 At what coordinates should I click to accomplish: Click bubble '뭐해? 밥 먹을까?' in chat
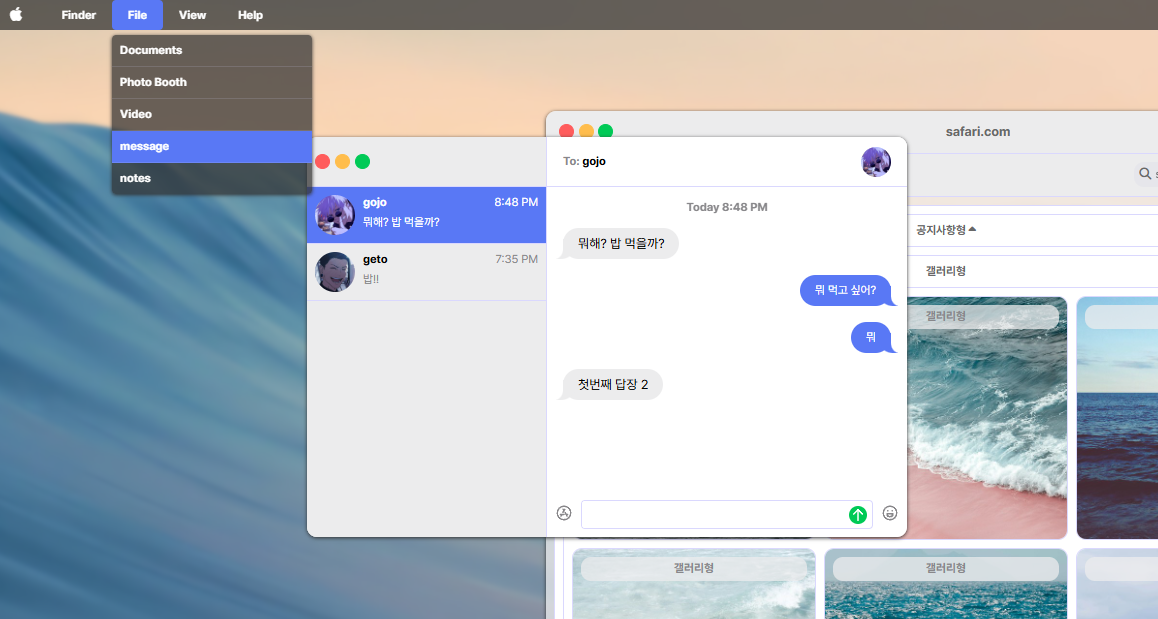pyautogui.click(x=620, y=243)
